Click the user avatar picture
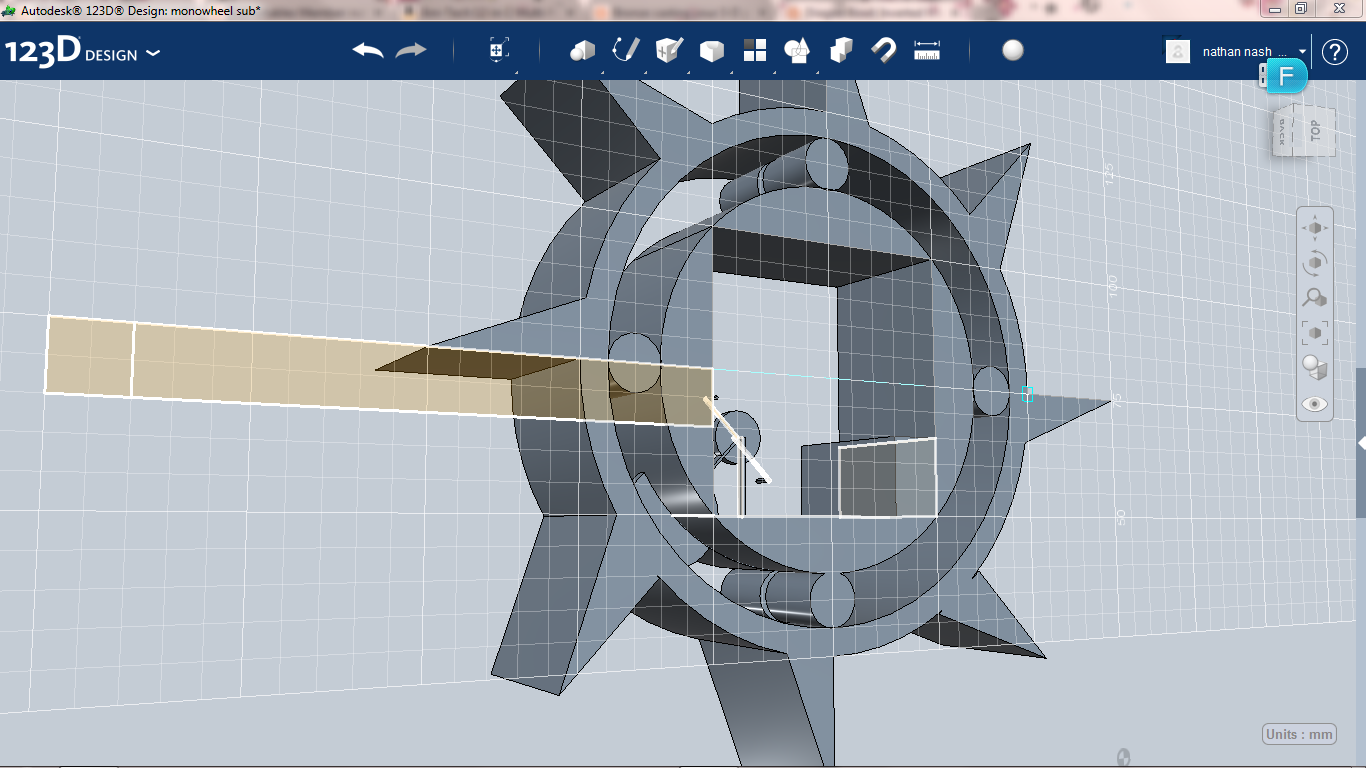 (x=1178, y=51)
